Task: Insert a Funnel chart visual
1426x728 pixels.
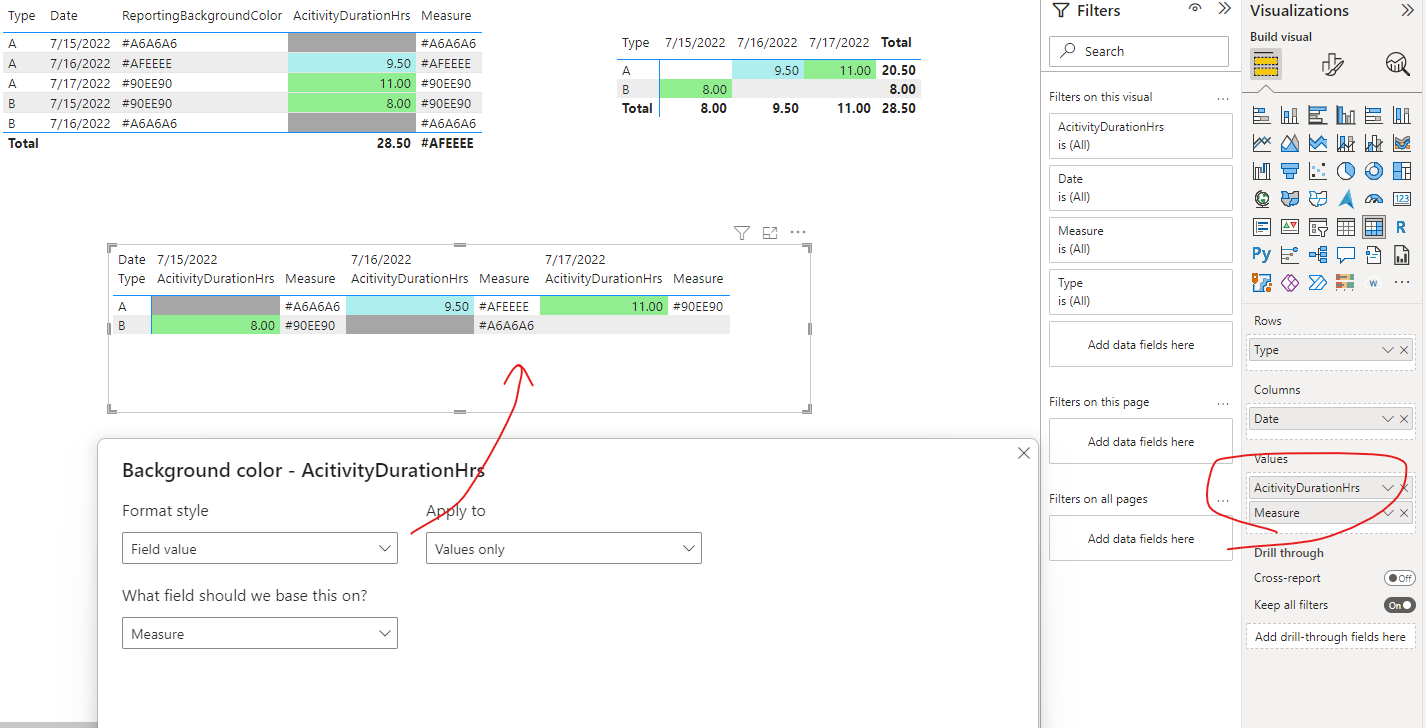Action: click(1289, 171)
